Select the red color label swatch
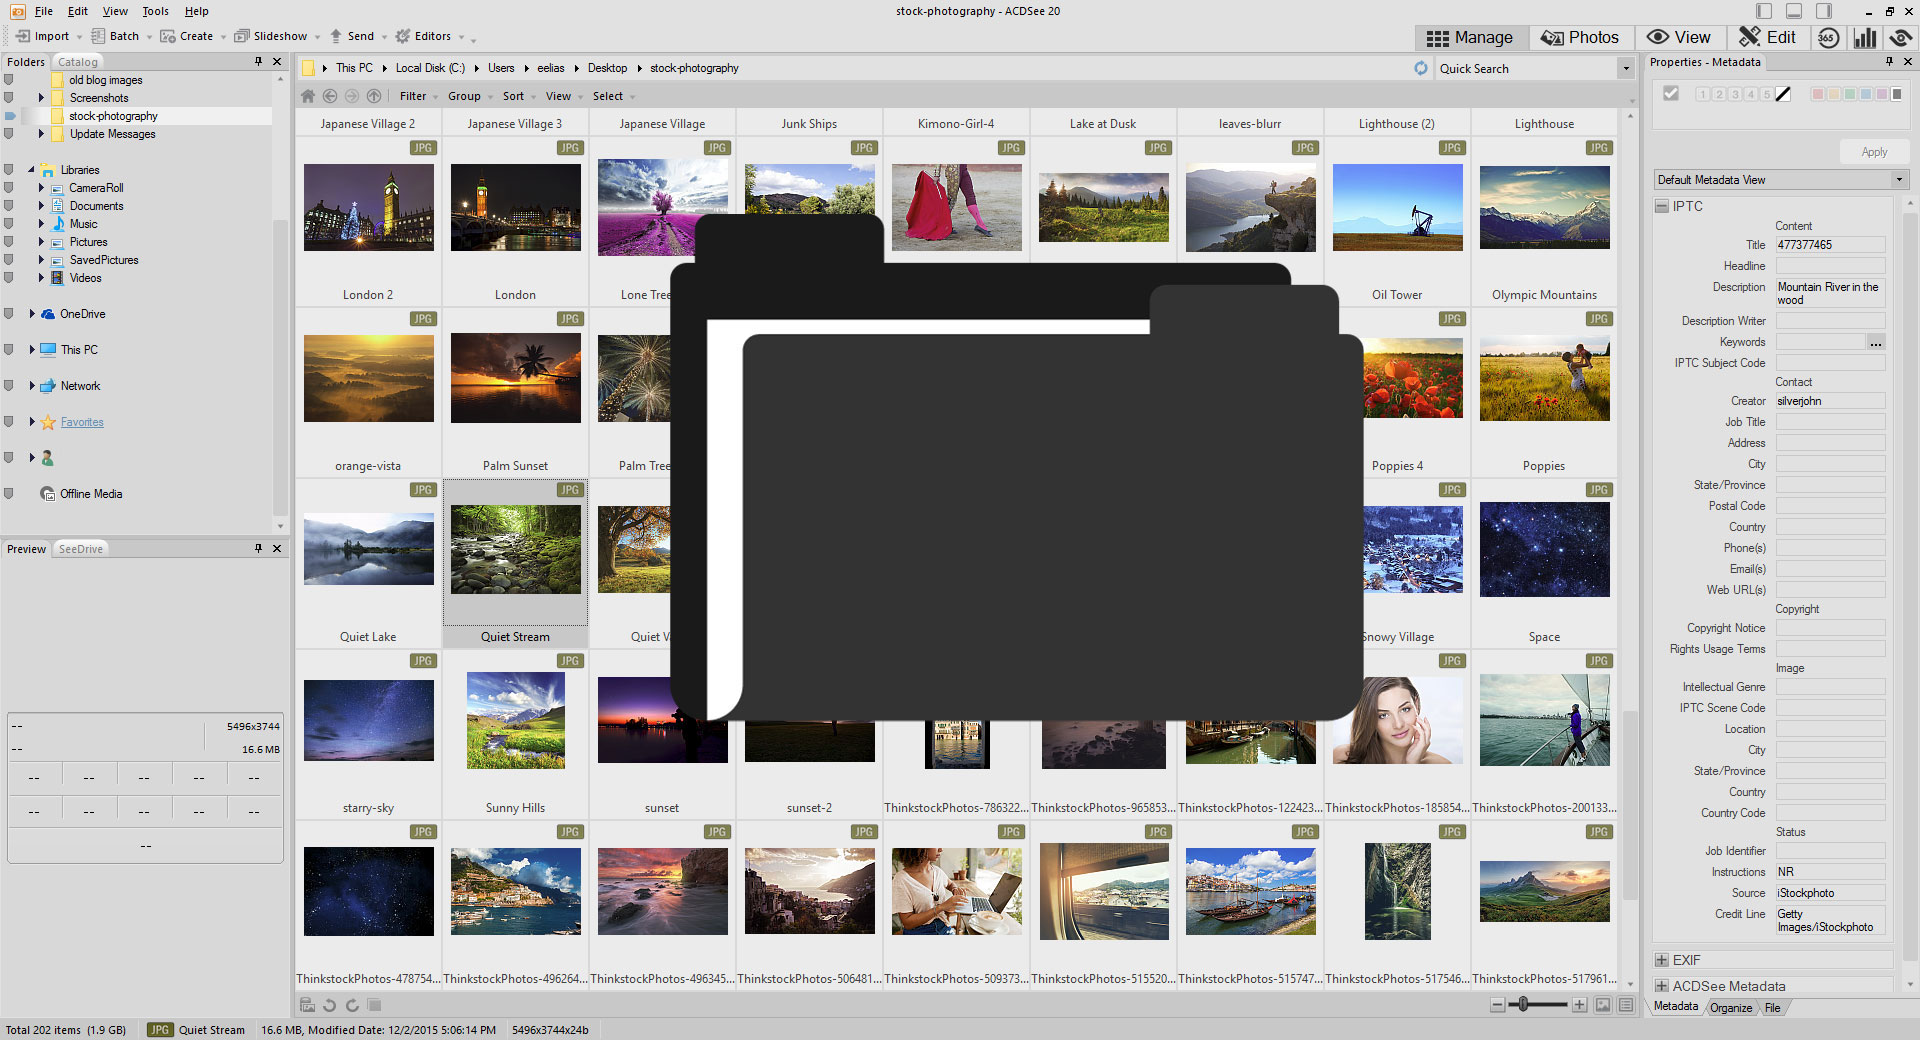Viewport: 1920px width, 1040px height. coord(1818,94)
